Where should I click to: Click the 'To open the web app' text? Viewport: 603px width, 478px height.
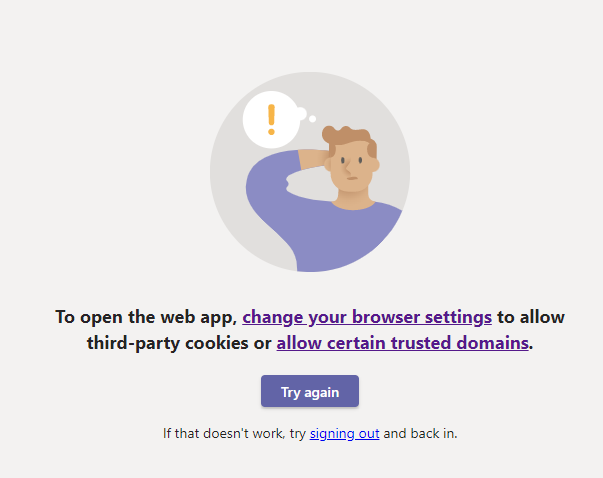pyautogui.click(x=146, y=317)
